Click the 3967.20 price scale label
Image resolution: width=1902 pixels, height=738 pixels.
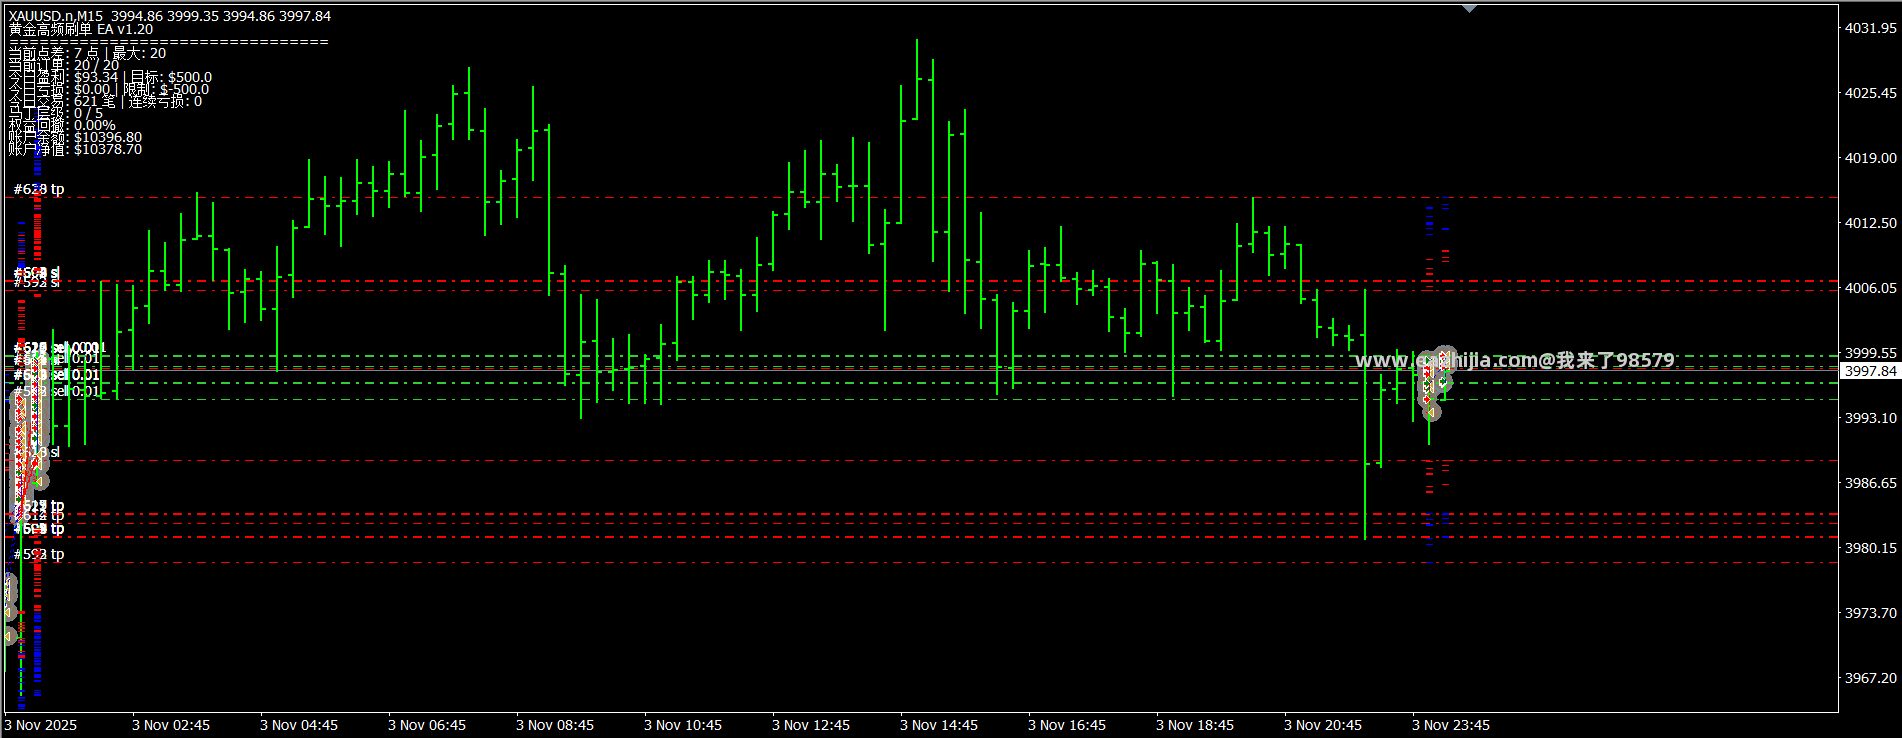click(1870, 678)
